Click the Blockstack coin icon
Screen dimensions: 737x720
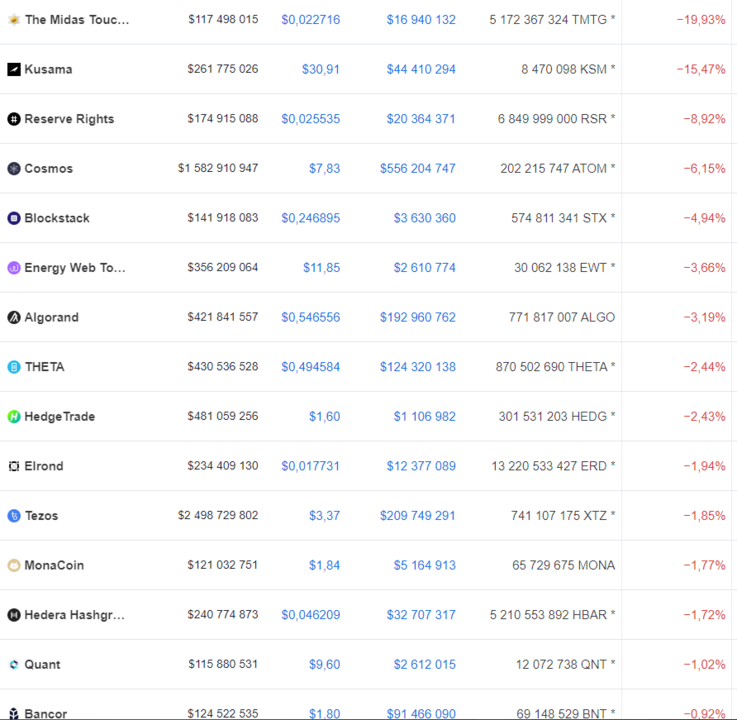click(14, 218)
